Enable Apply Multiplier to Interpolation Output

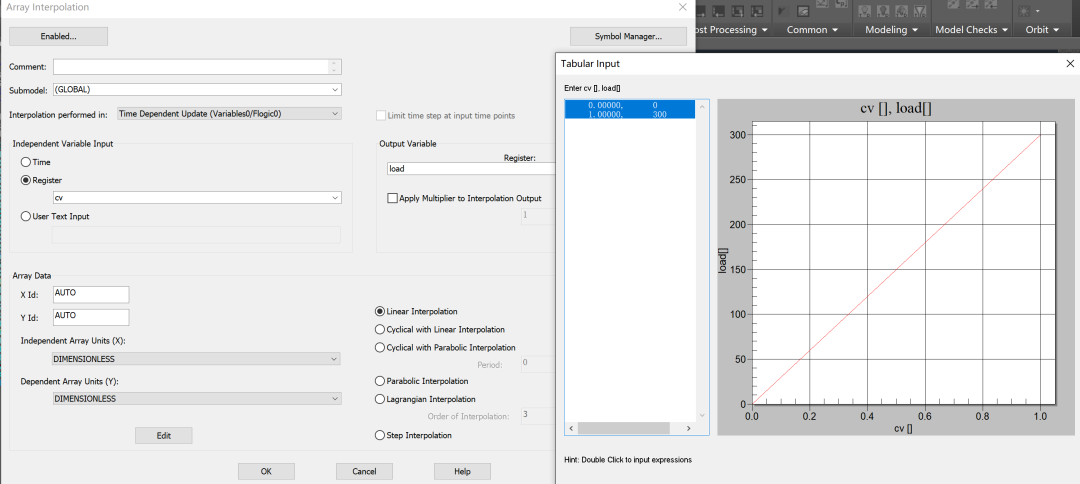tap(392, 198)
